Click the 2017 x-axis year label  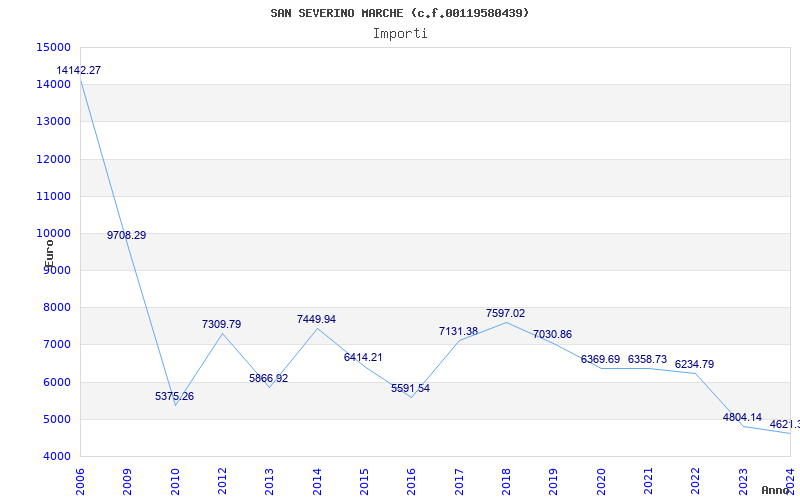(x=459, y=482)
